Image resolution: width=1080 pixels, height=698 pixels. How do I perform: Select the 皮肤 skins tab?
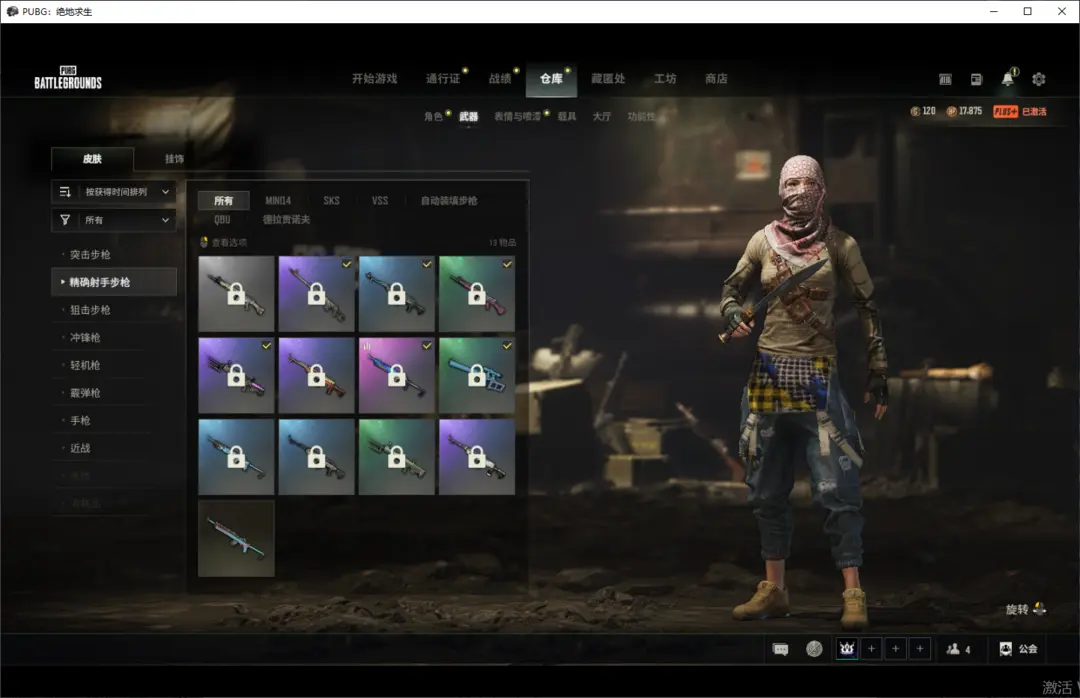pyautogui.click(x=92, y=158)
